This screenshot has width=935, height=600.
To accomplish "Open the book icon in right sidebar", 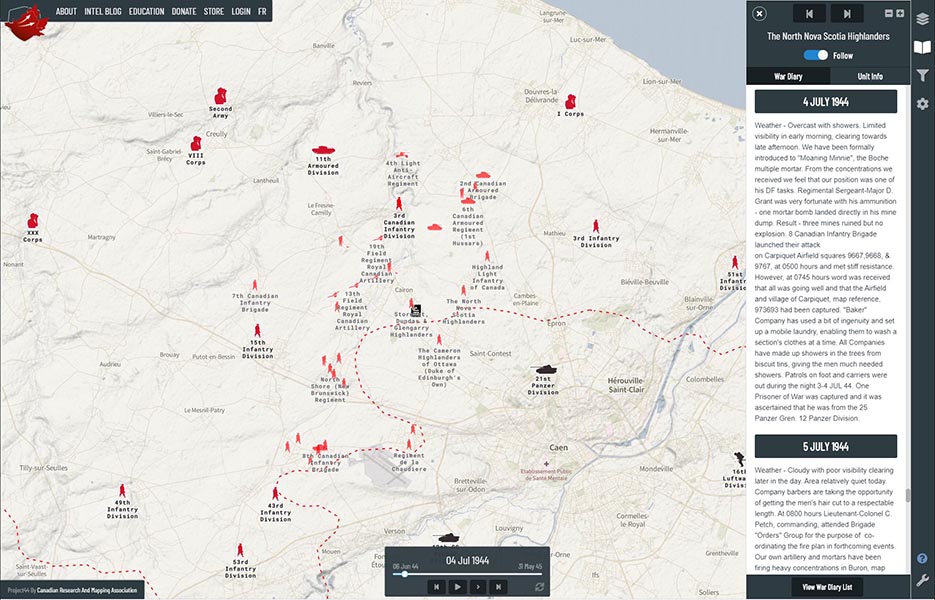I will [x=922, y=47].
